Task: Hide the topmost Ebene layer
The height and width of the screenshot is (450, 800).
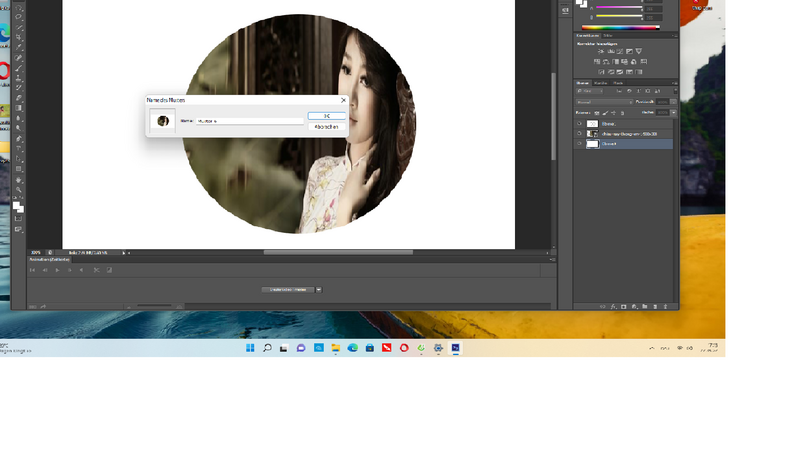Action: 579,123
